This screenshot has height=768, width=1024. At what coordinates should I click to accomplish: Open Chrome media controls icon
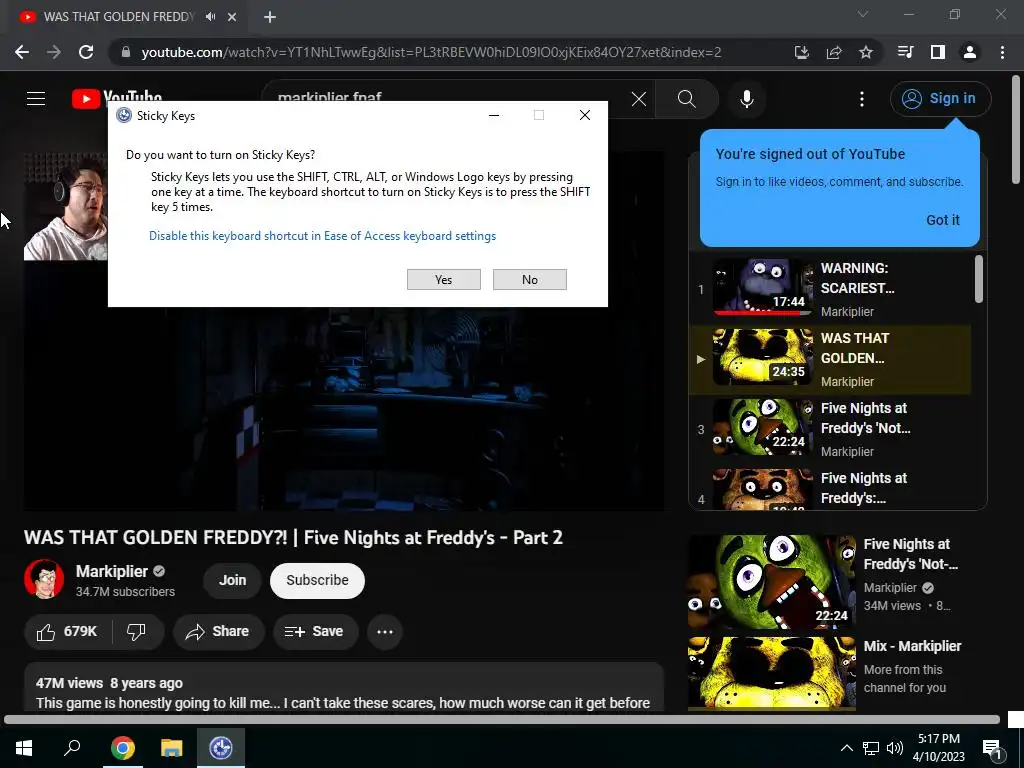coord(905,52)
